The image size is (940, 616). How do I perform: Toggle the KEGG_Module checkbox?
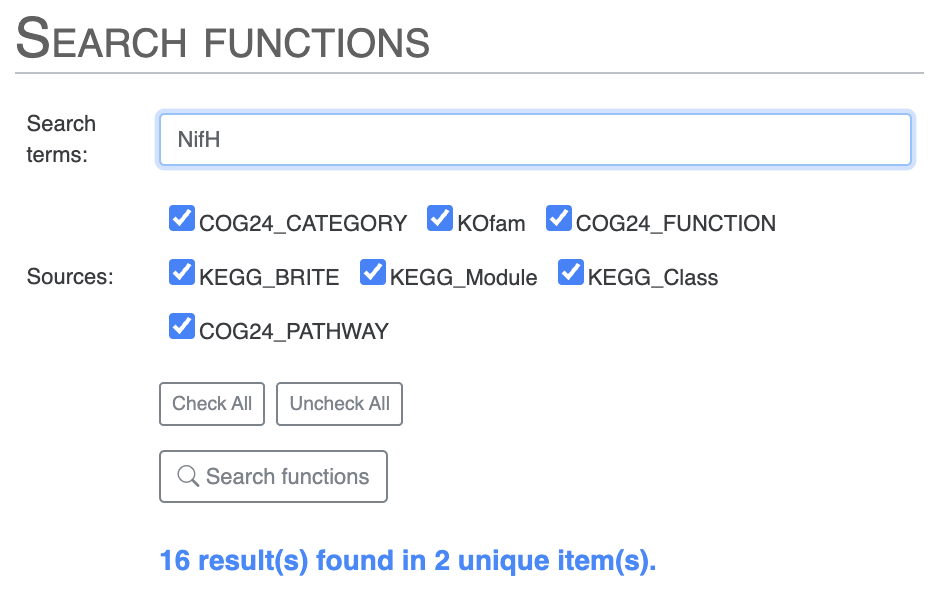point(373,273)
